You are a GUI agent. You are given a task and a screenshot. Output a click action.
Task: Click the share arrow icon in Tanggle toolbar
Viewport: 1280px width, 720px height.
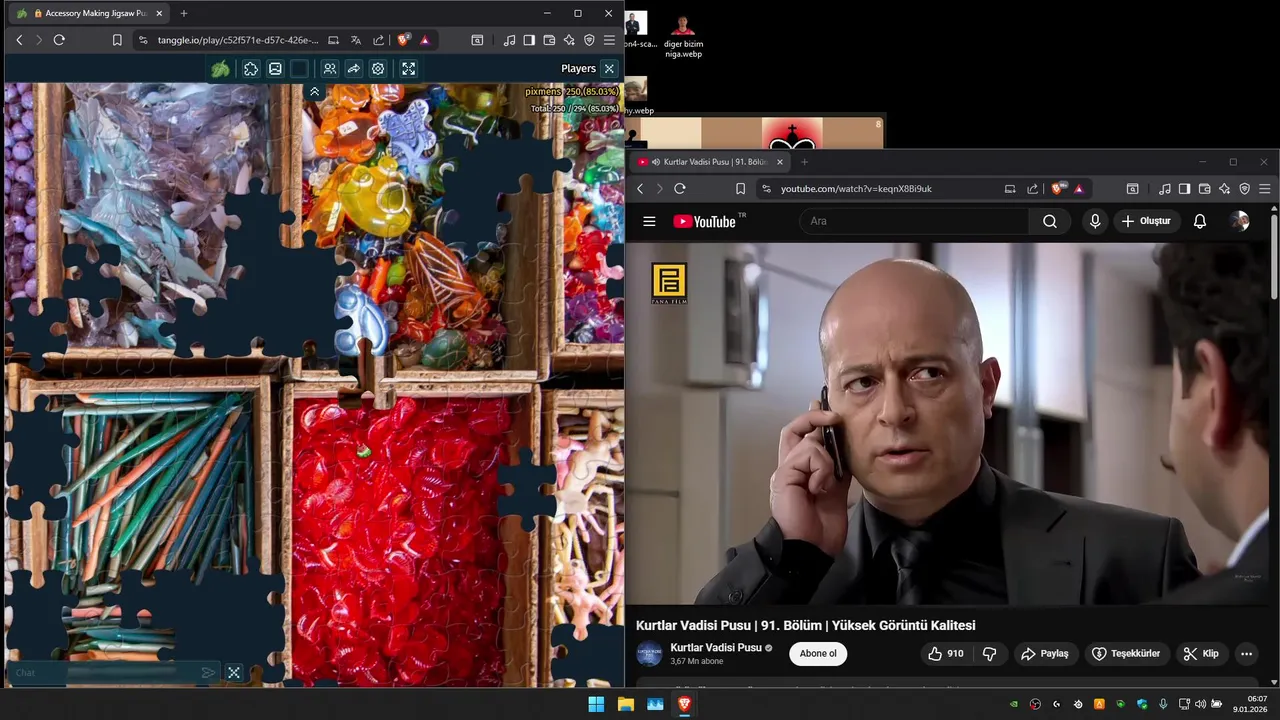coord(354,69)
